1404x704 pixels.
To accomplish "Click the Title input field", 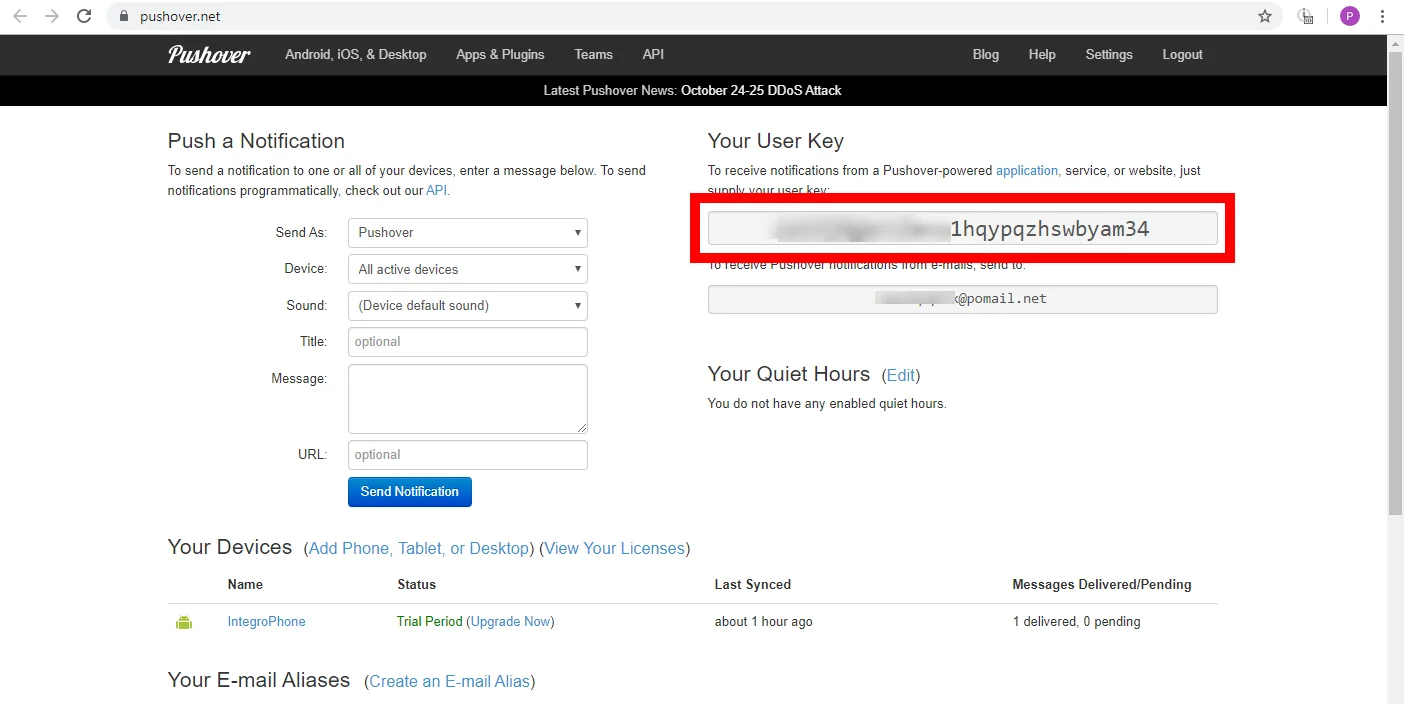I will pos(468,342).
